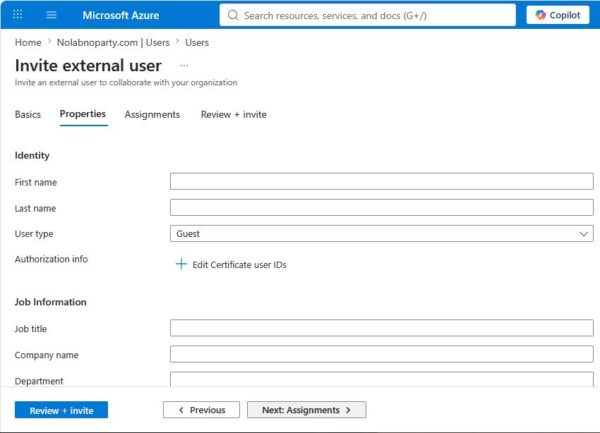Click the Department label
600x433 pixels.
tap(39, 381)
